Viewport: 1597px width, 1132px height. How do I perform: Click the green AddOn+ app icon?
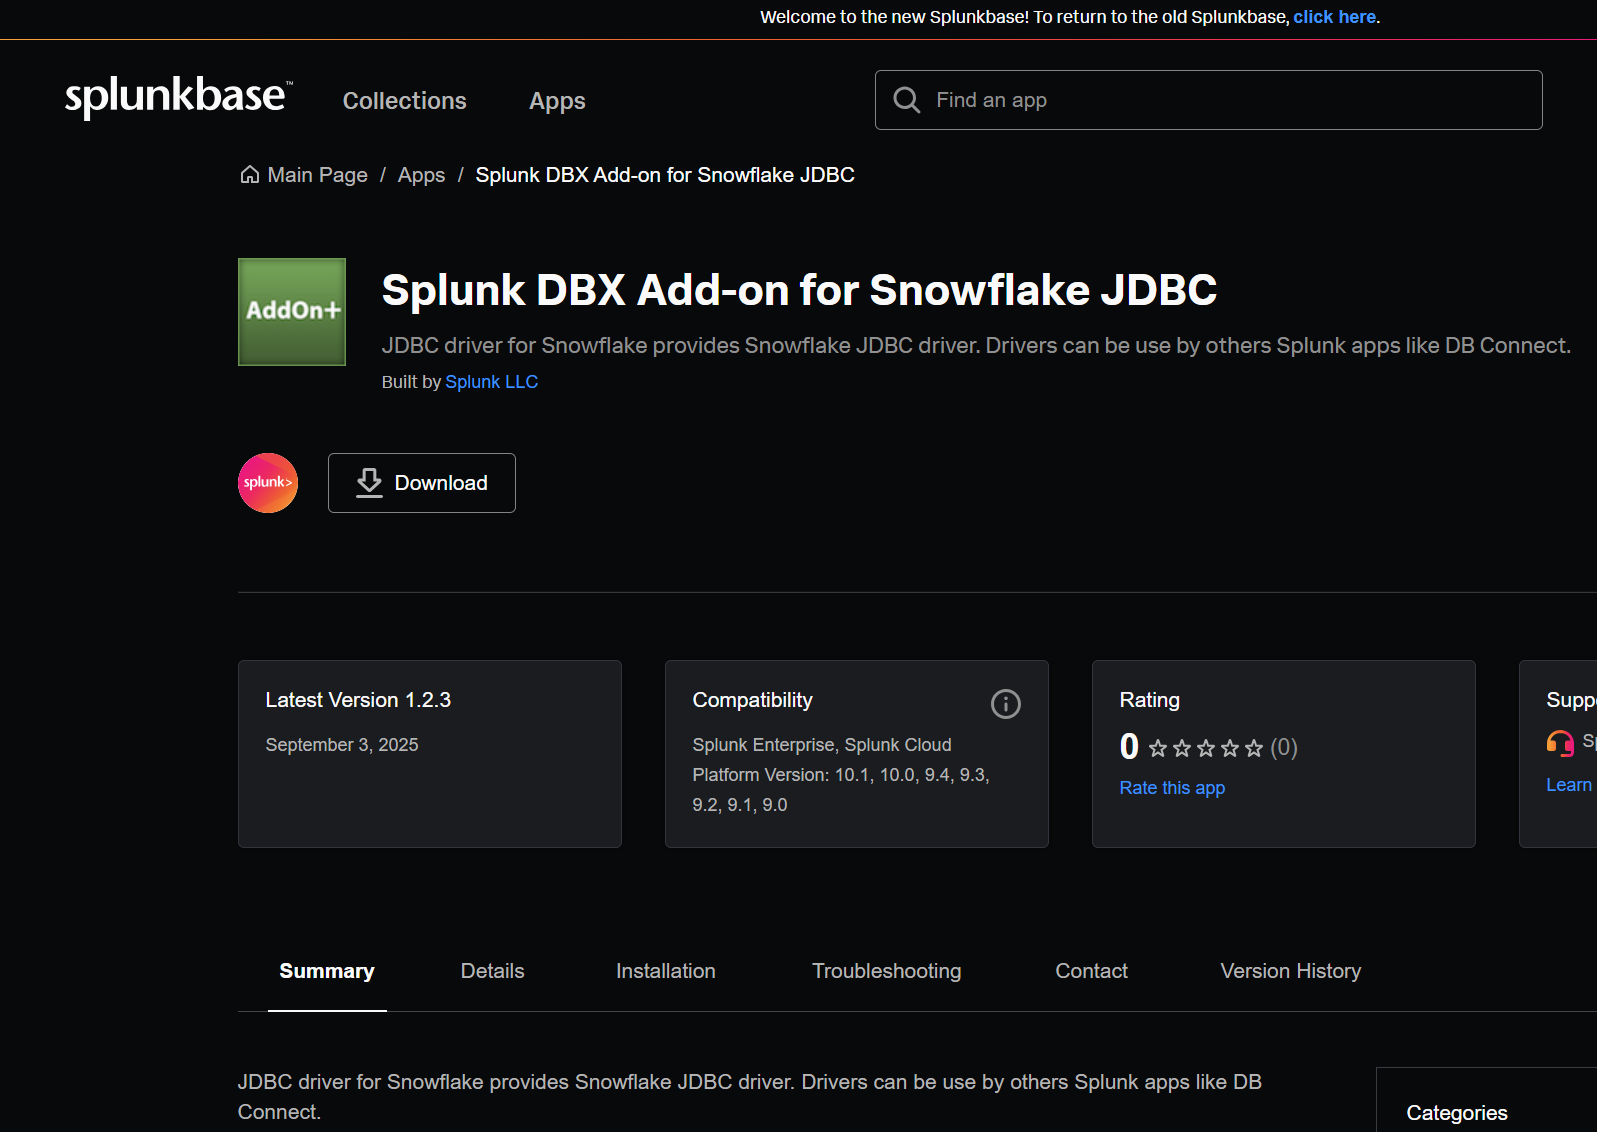click(x=292, y=312)
